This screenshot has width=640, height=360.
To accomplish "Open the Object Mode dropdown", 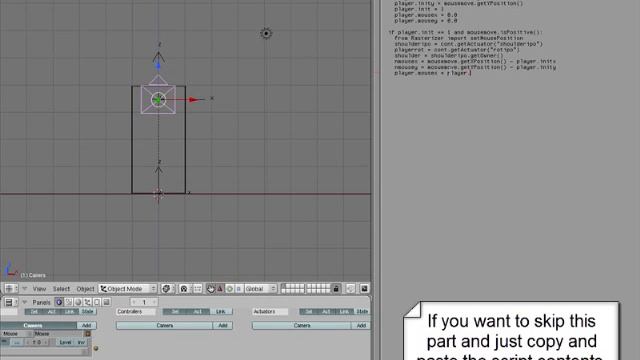I will click(128, 289).
